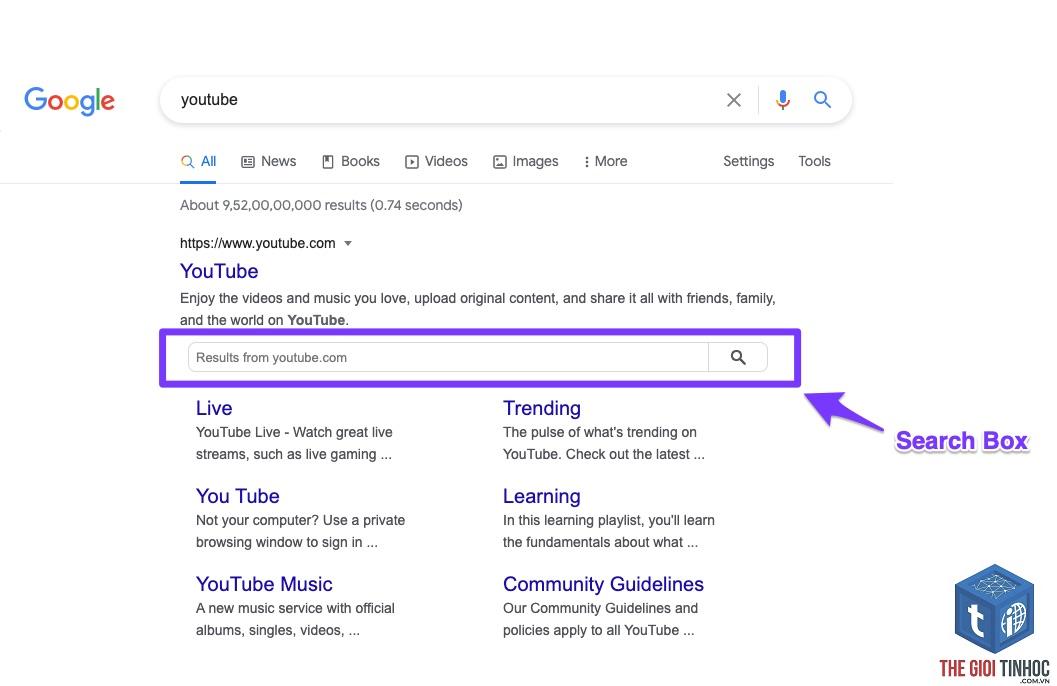Open the Tools option
1057x686 pixels.
pos(814,161)
